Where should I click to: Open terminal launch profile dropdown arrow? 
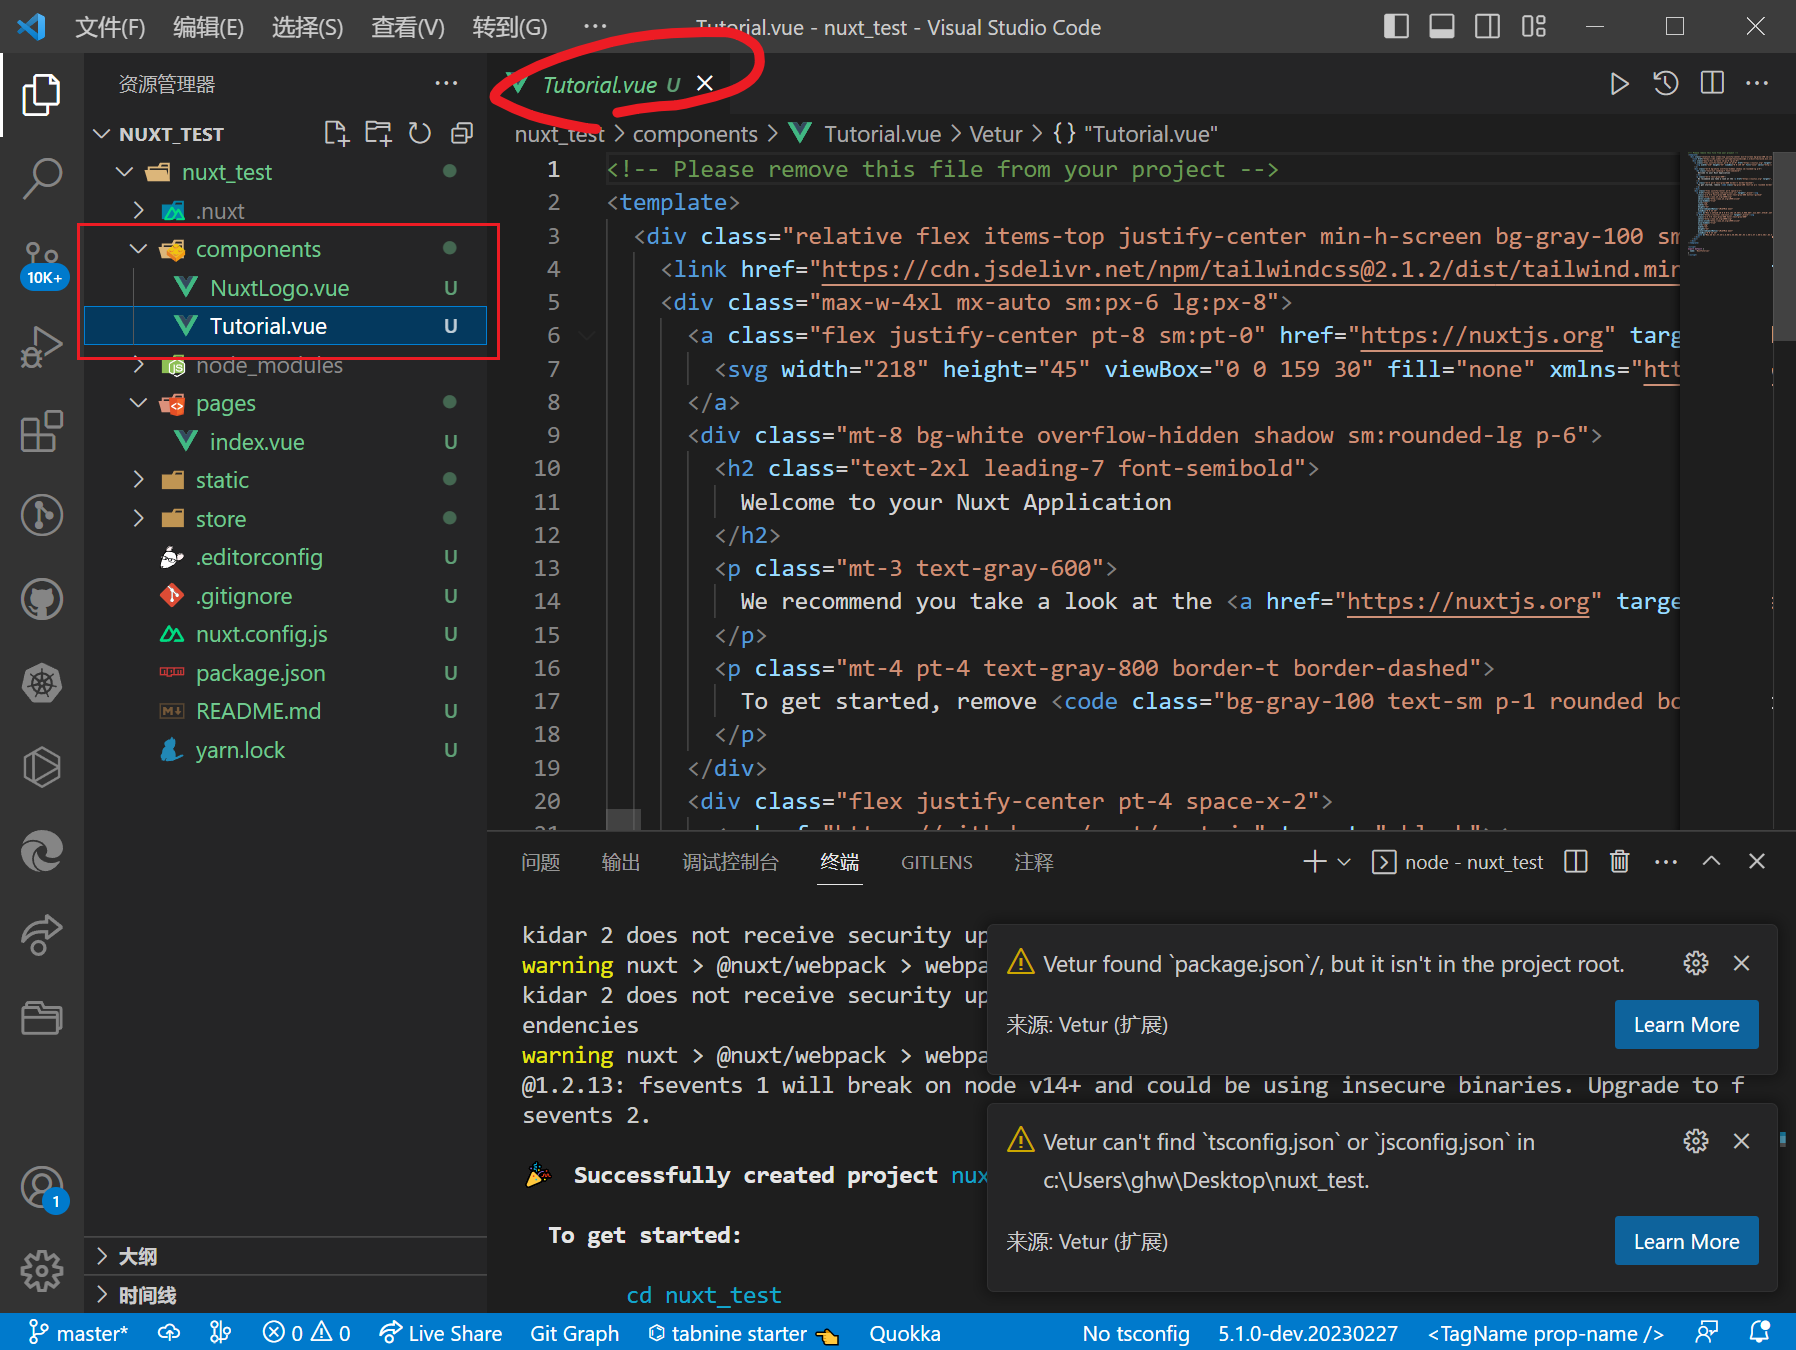1344,861
